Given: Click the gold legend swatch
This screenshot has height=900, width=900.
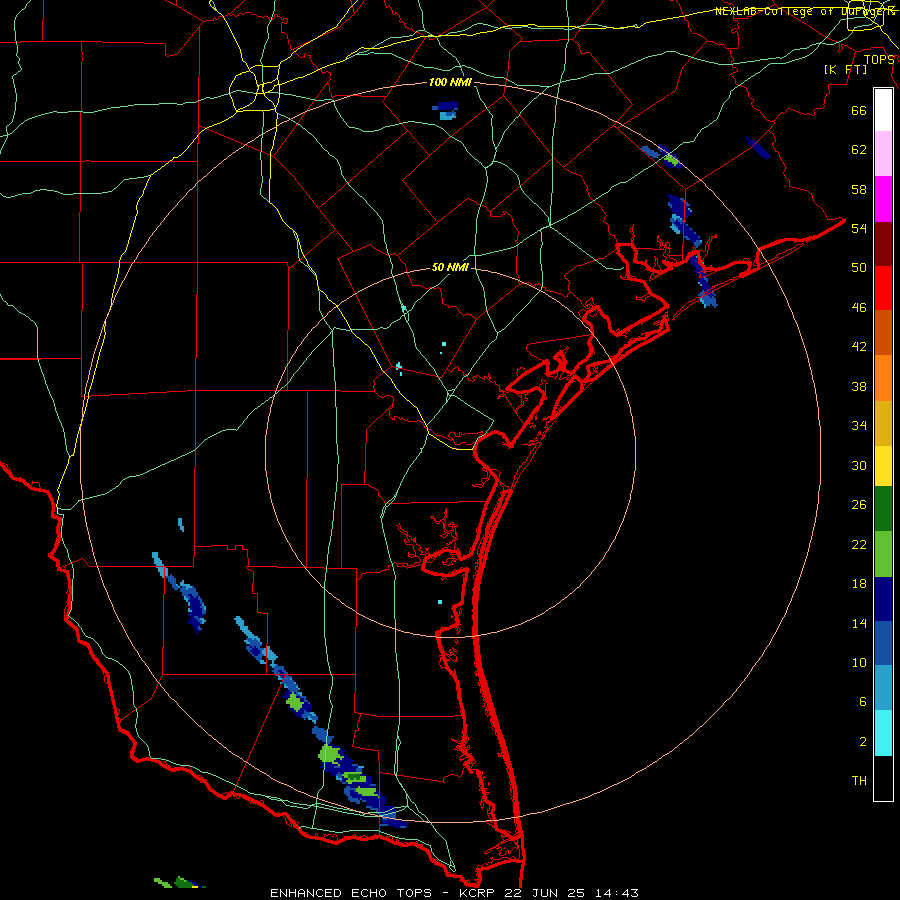Looking at the screenshot, I should [x=883, y=423].
